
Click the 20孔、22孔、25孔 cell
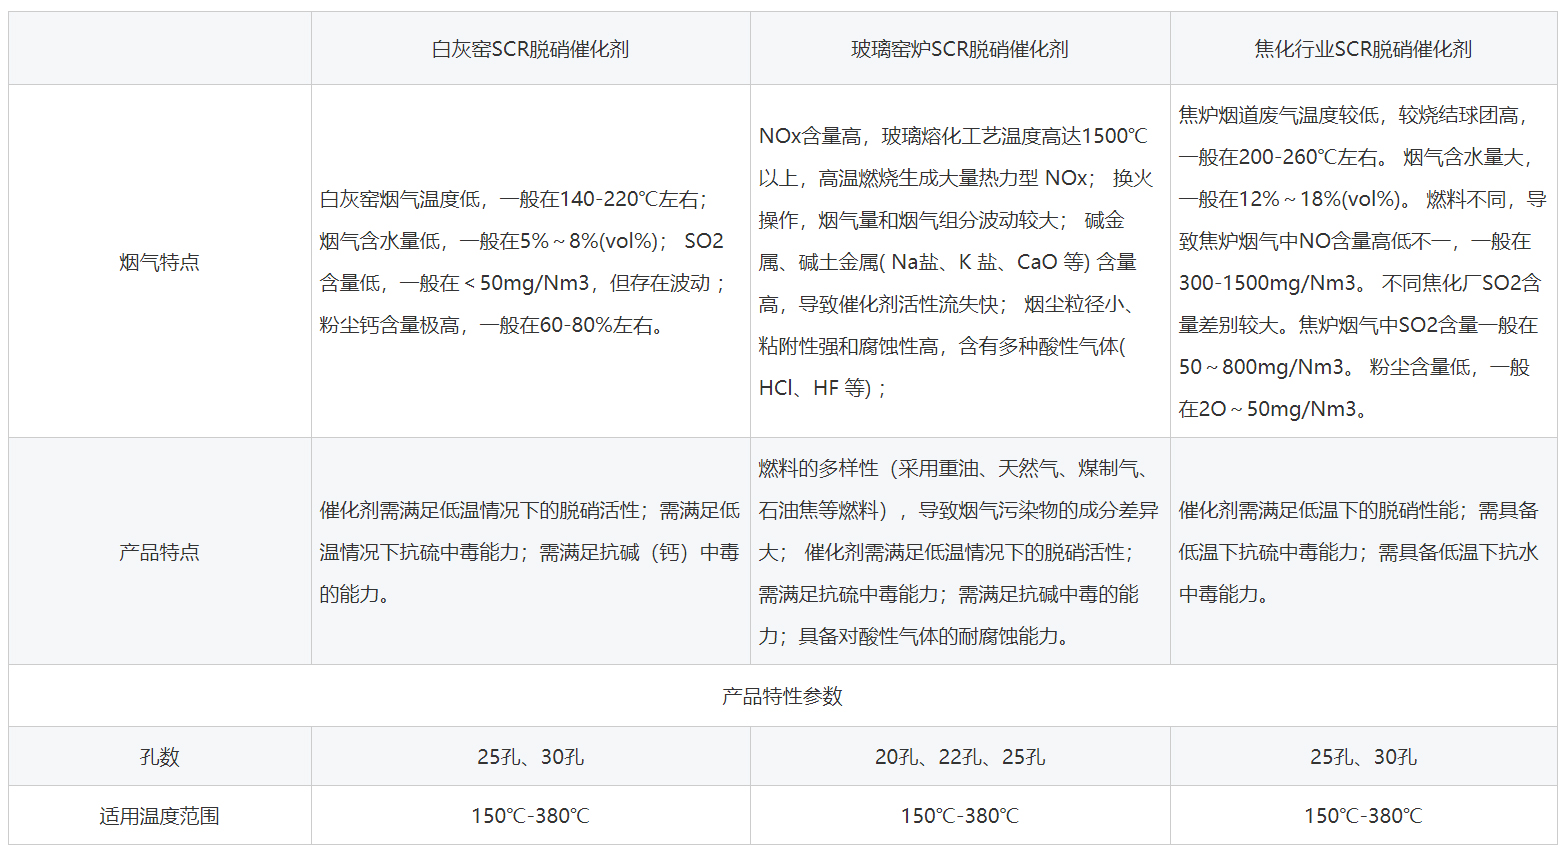tap(960, 755)
